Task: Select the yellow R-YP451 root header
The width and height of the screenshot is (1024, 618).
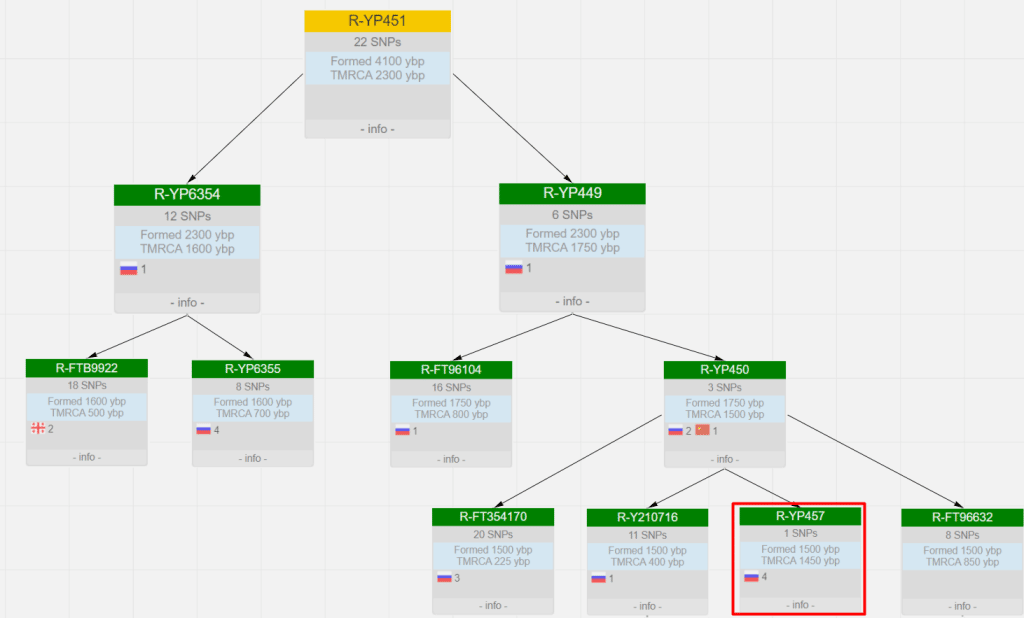Action: pos(377,21)
